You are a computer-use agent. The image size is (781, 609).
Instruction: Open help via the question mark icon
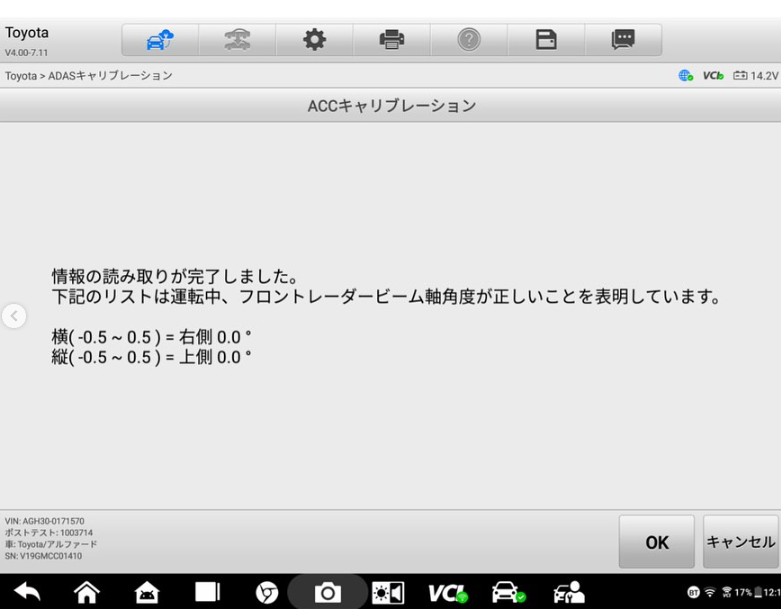469,40
